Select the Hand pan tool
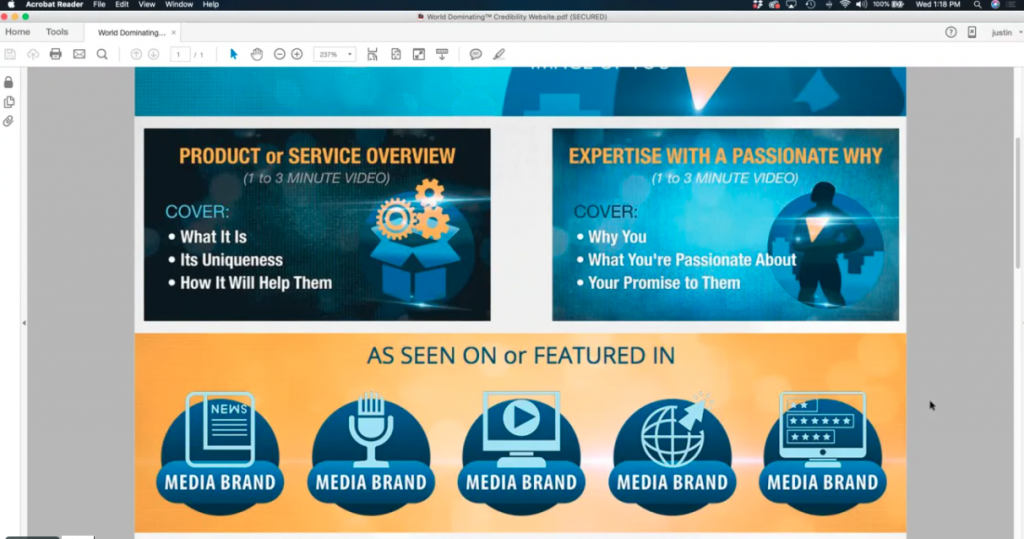 point(257,54)
